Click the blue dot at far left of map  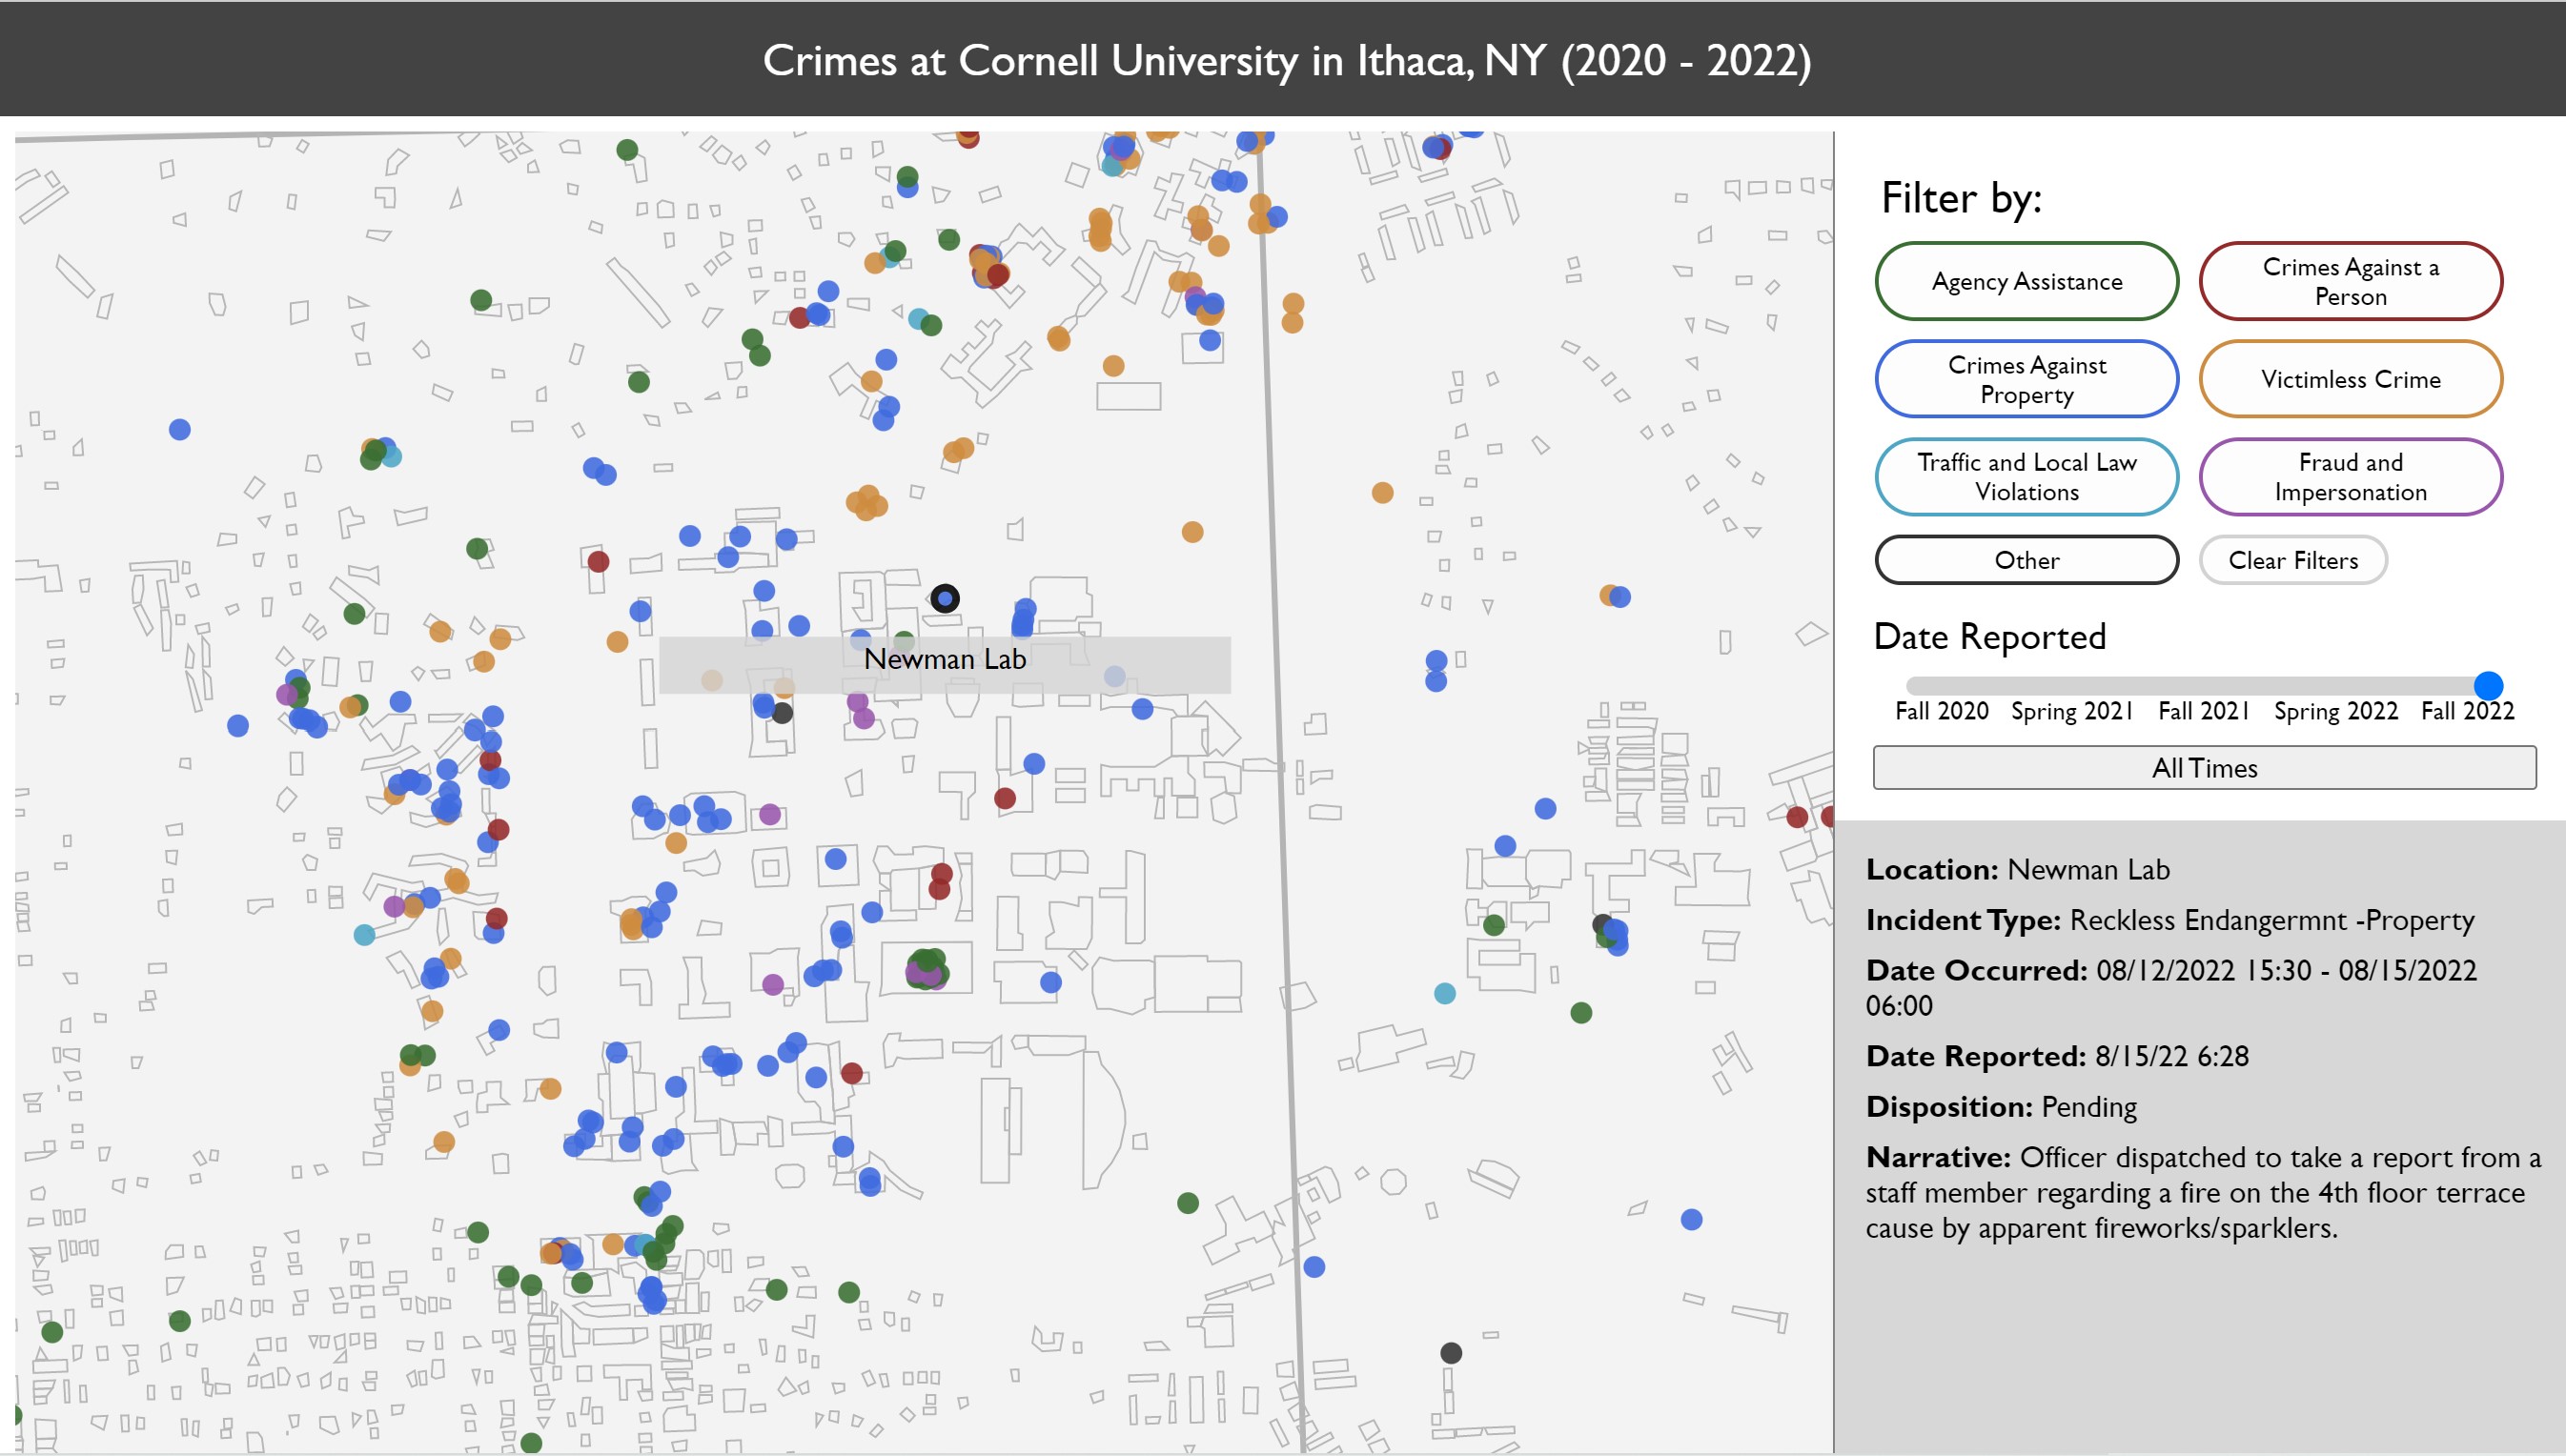[180, 429]
